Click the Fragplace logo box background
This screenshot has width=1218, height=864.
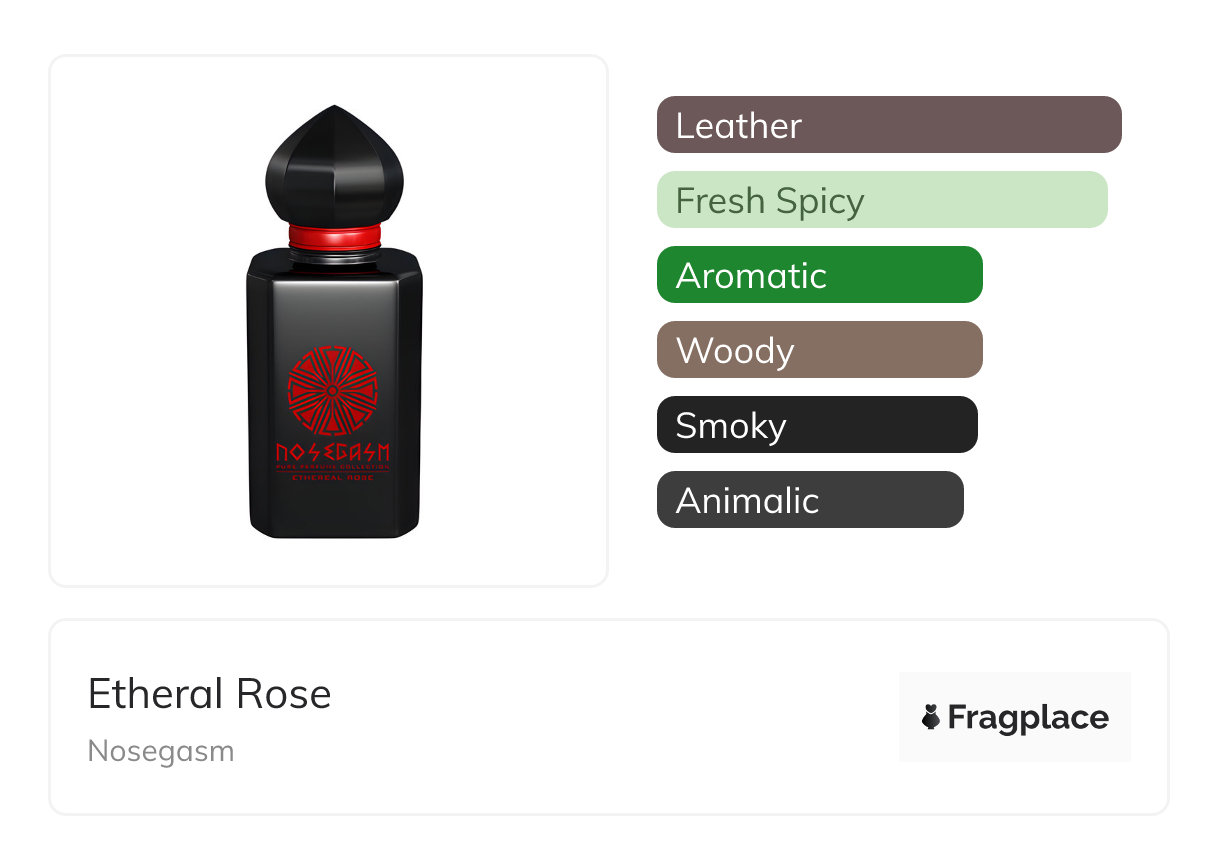1015,717
